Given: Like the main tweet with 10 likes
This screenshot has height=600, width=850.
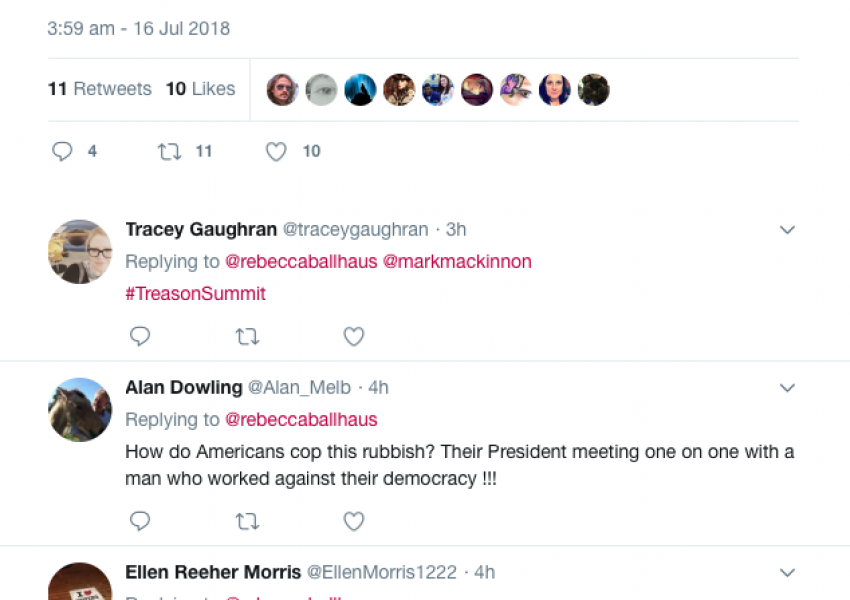Looking at the screenshot, I should click(x=276, y=151).
